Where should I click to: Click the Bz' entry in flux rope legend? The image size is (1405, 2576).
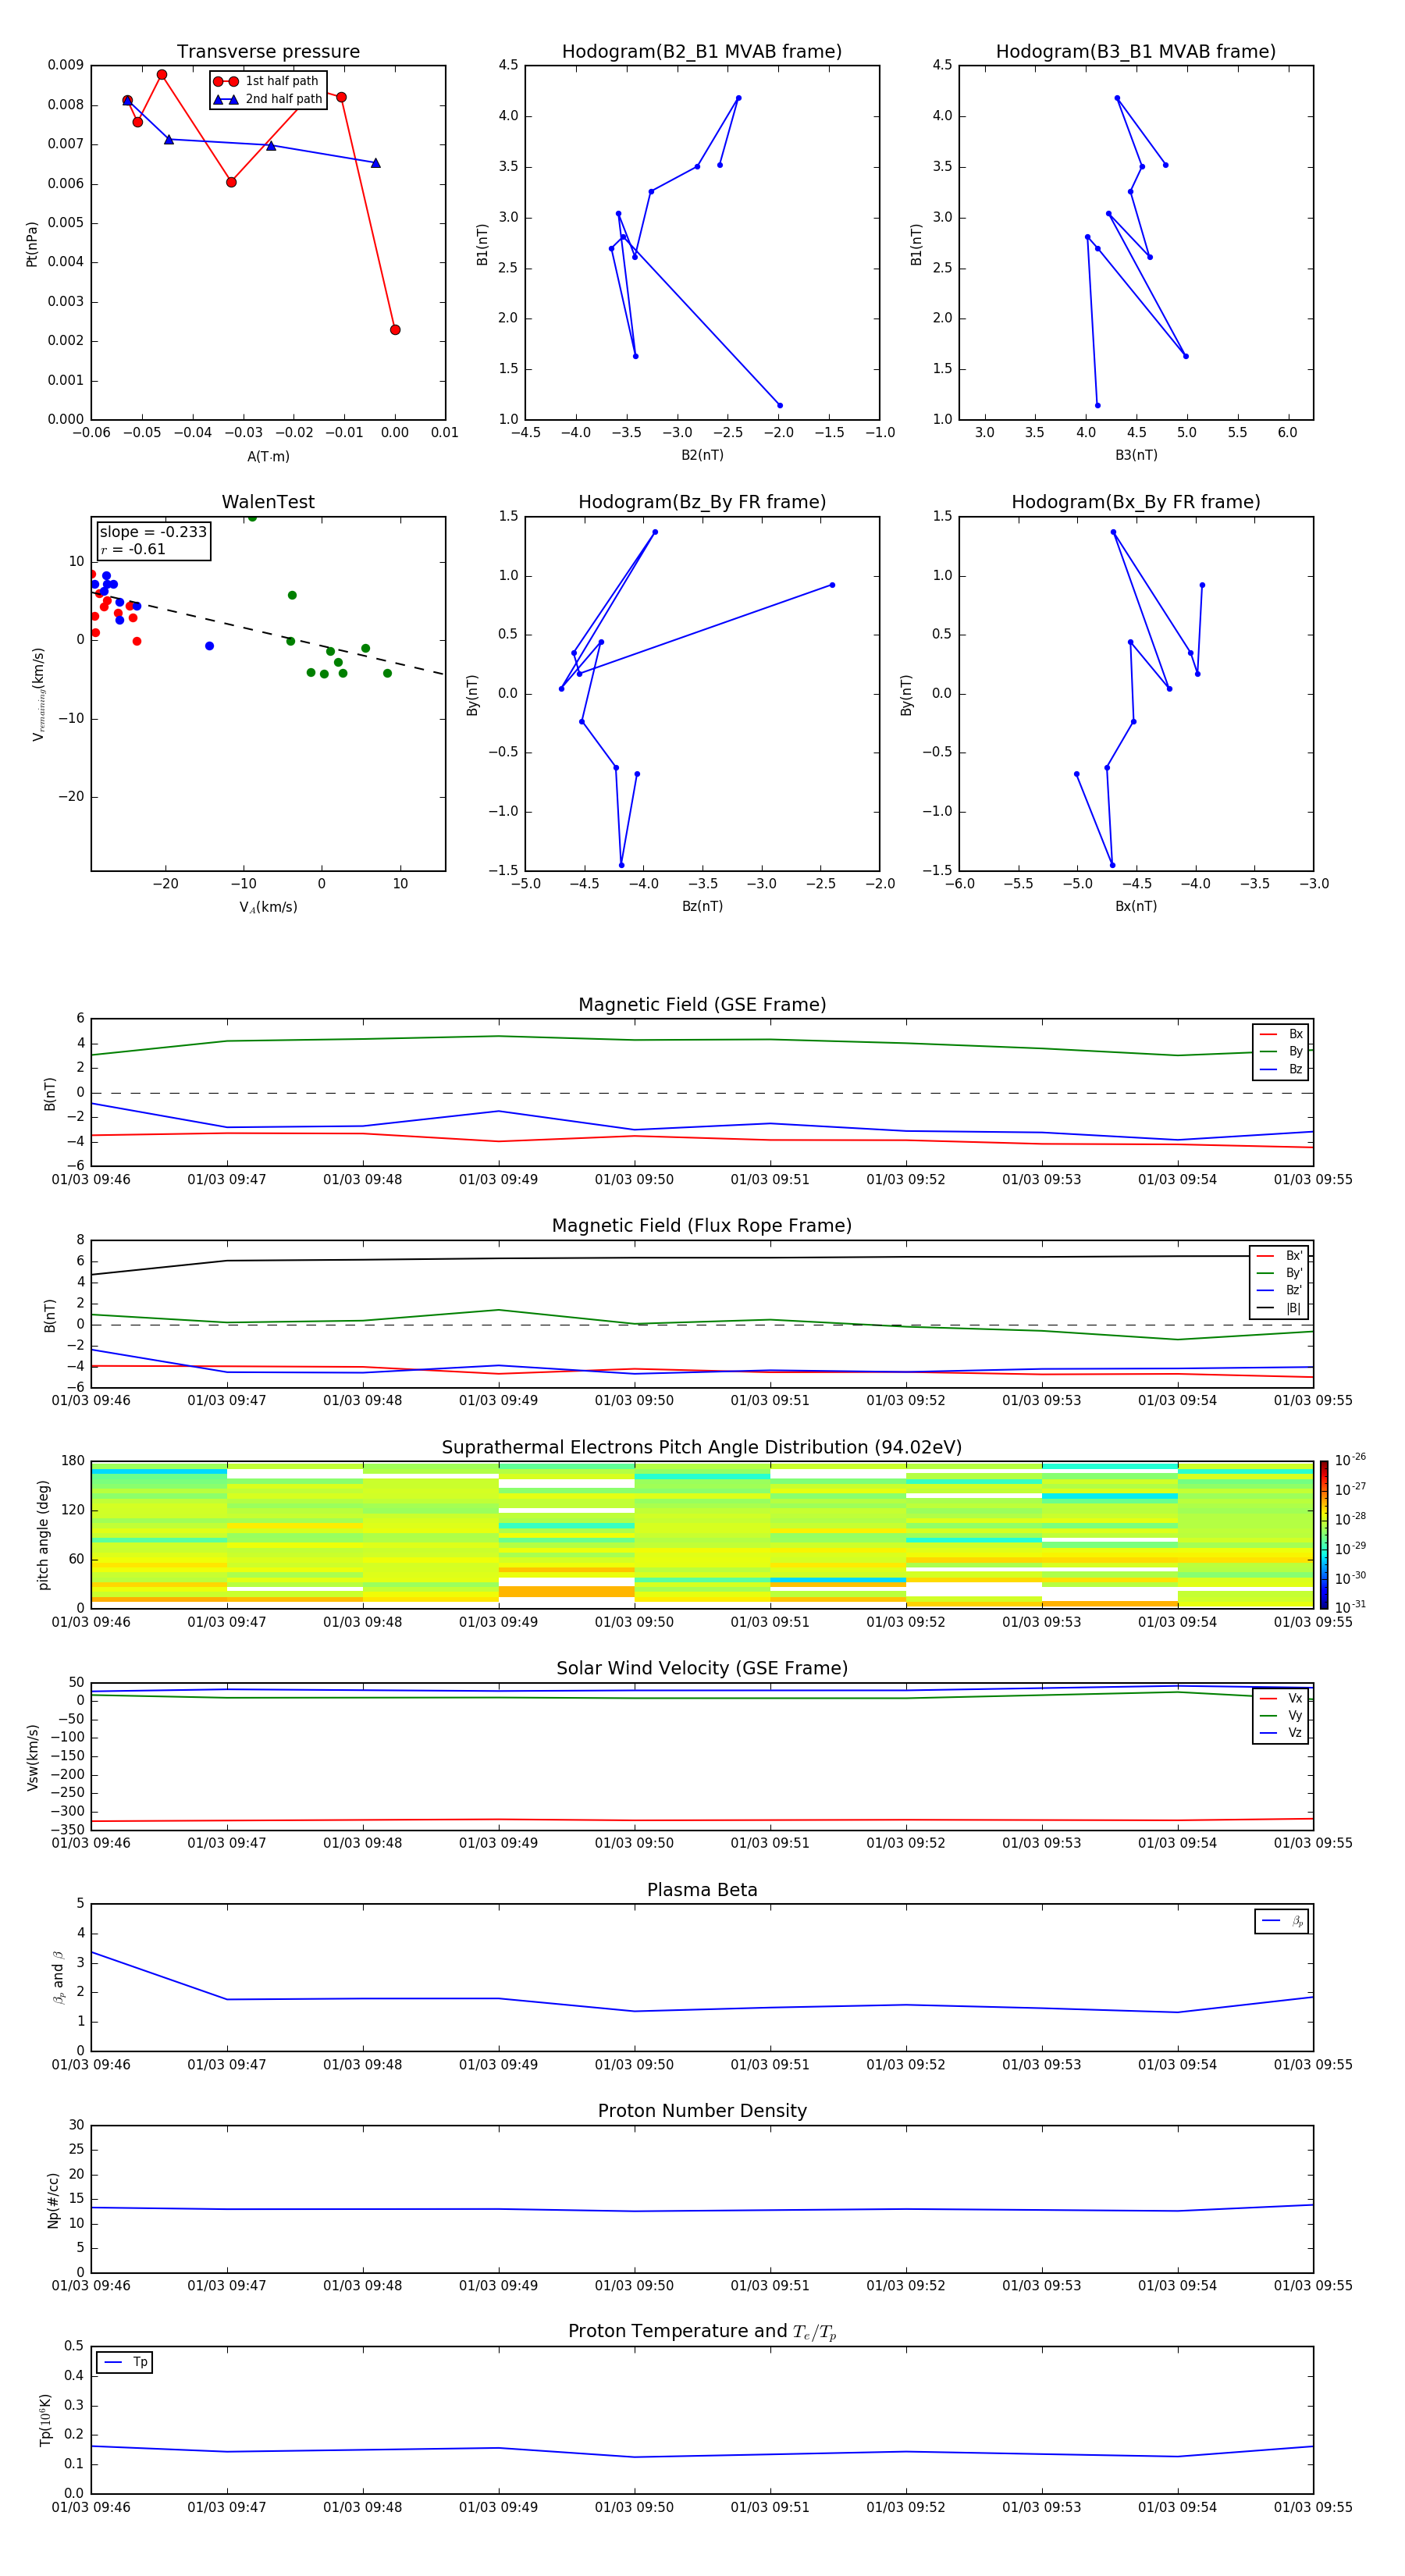click(1280, 1291)
